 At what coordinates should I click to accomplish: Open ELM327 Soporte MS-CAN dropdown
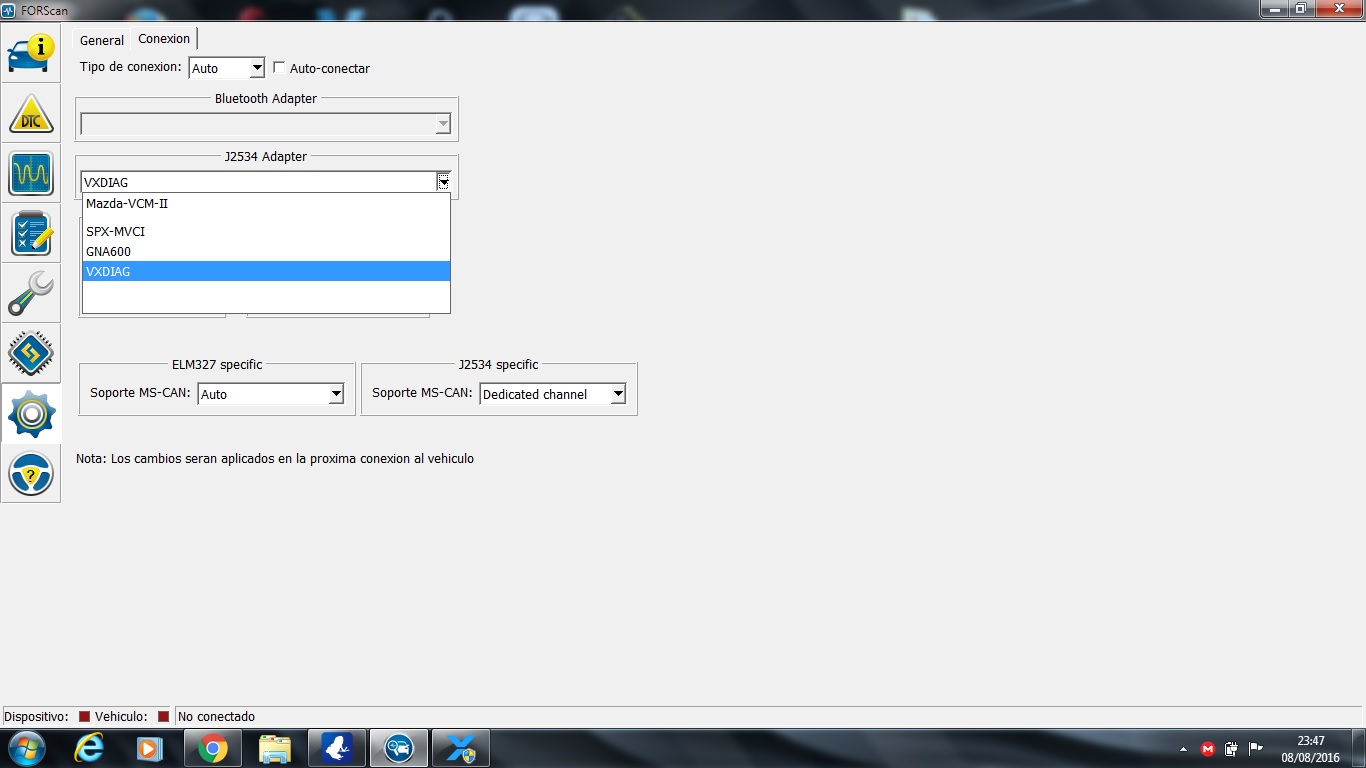[x=336, y=394]
